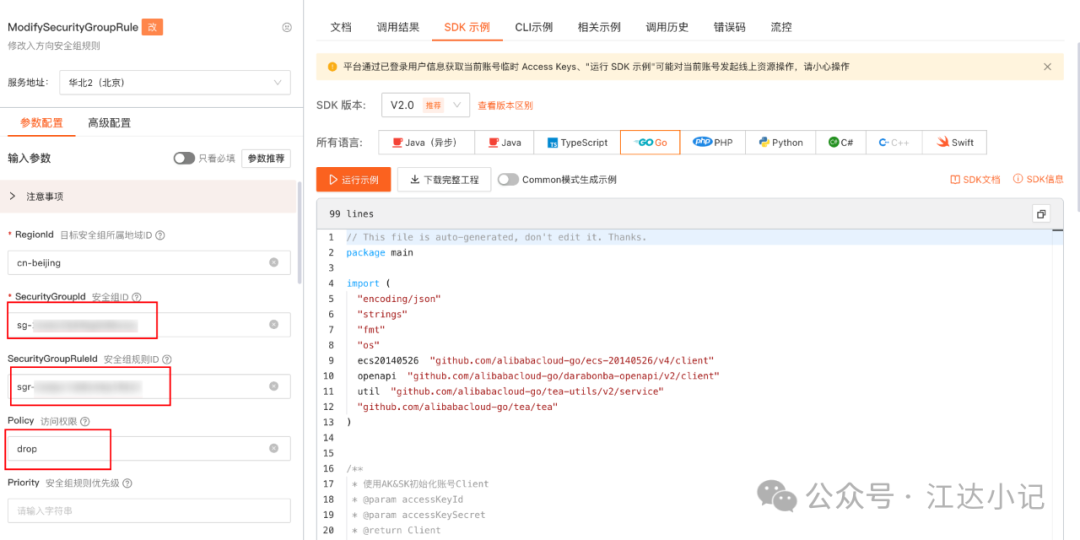The image size is (1080, 540).
Task: Select Swift language
Action: [955, 143]
